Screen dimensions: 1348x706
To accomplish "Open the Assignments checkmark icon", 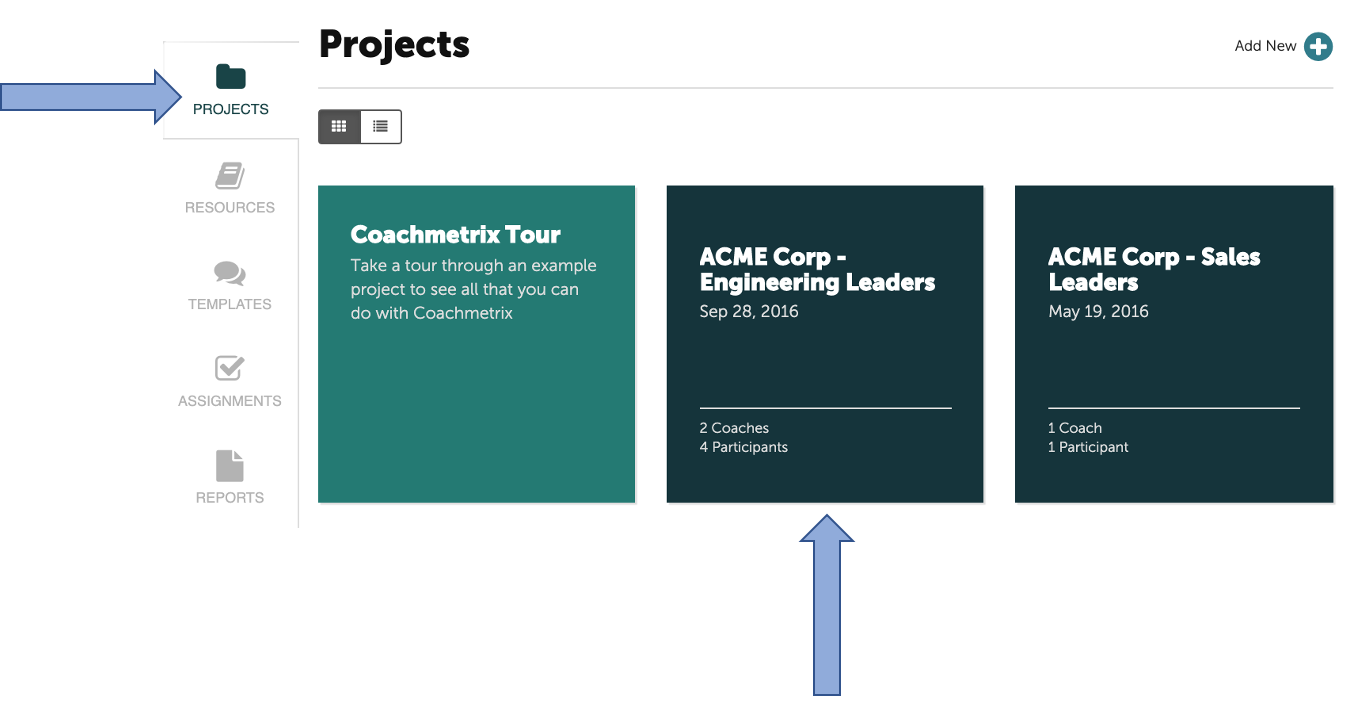I will (230, 368).
